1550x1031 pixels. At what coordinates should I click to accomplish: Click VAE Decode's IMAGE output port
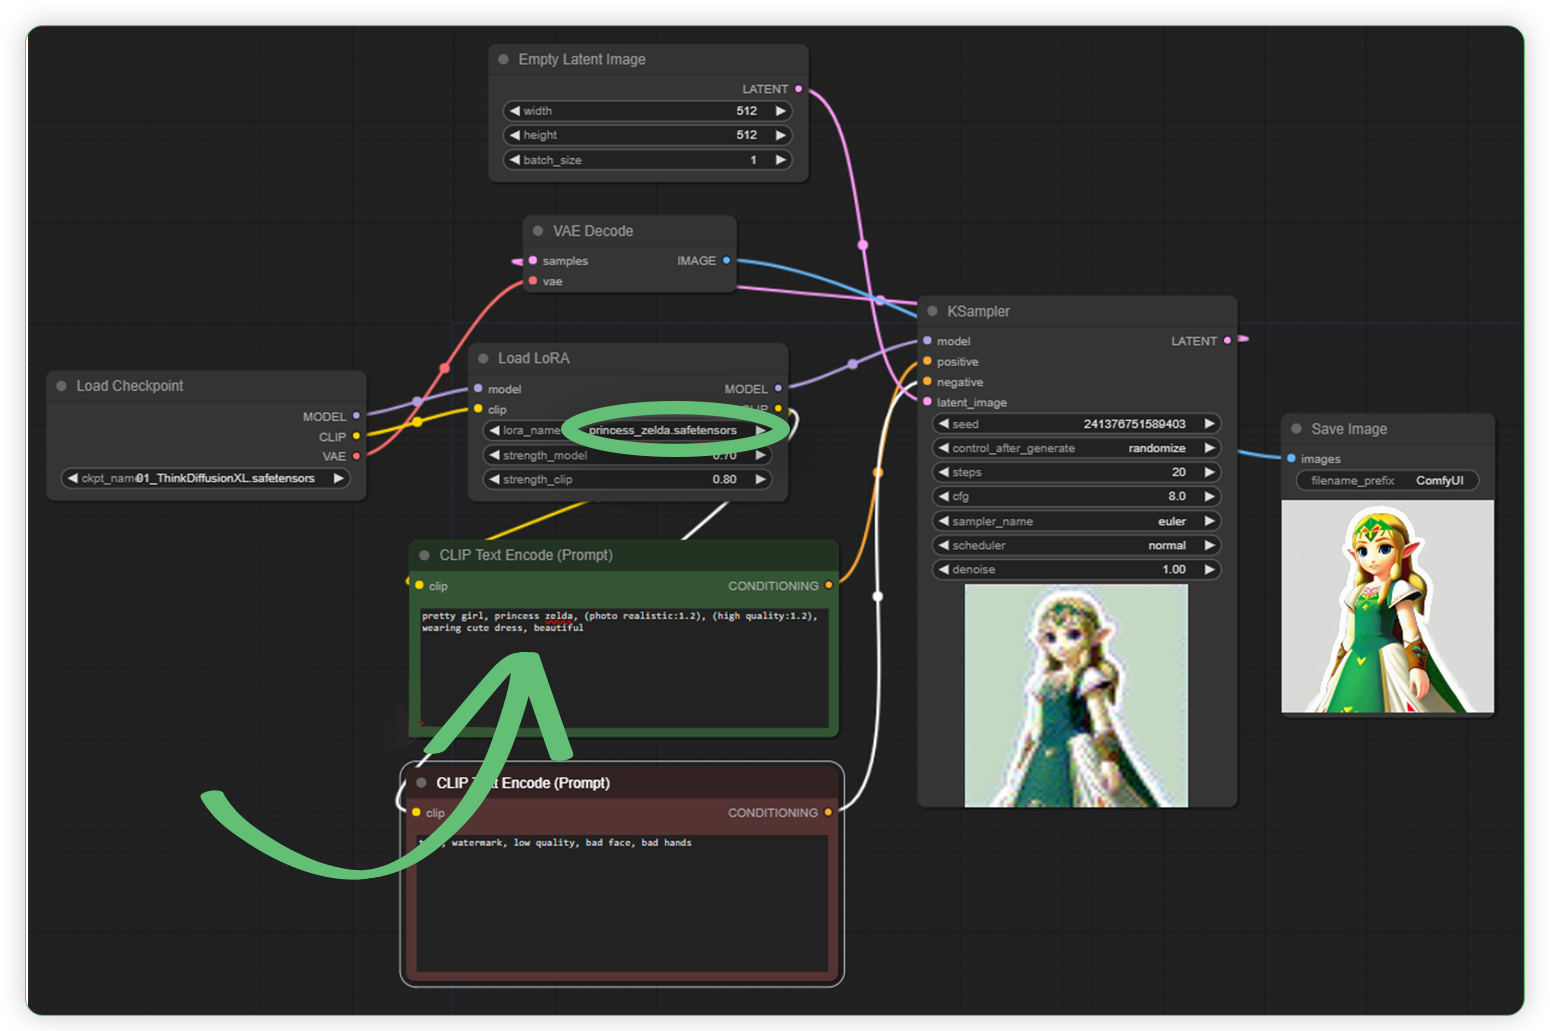click(x=727, y=261)
